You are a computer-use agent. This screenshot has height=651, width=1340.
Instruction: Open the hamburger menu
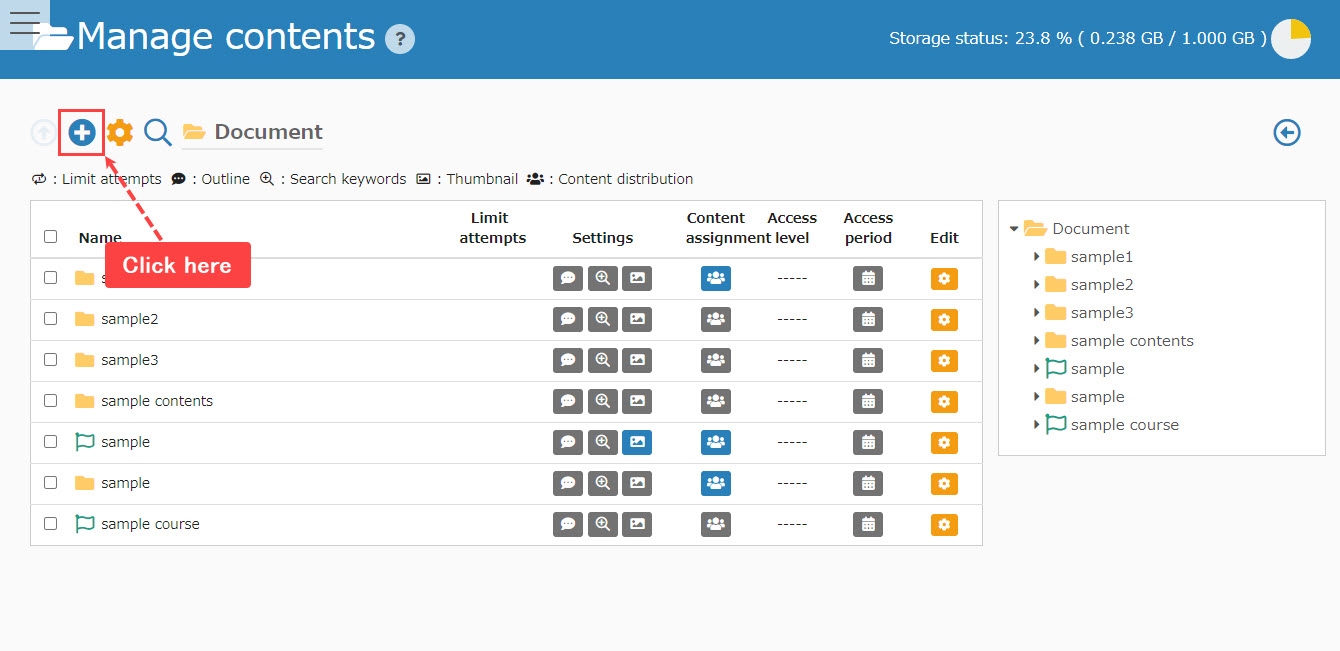coord(24,24)
